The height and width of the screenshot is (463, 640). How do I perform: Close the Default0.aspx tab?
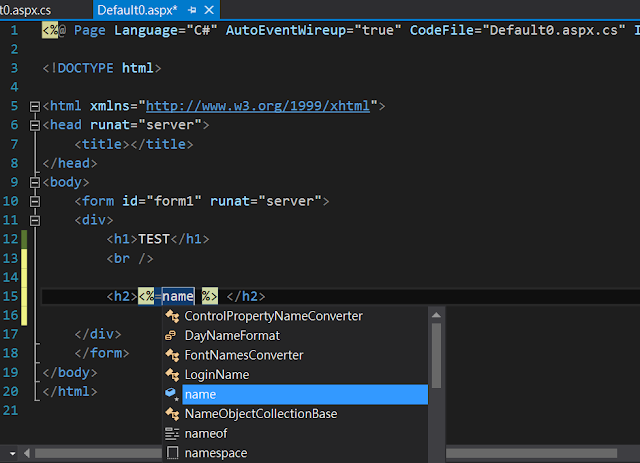[209, 10]
